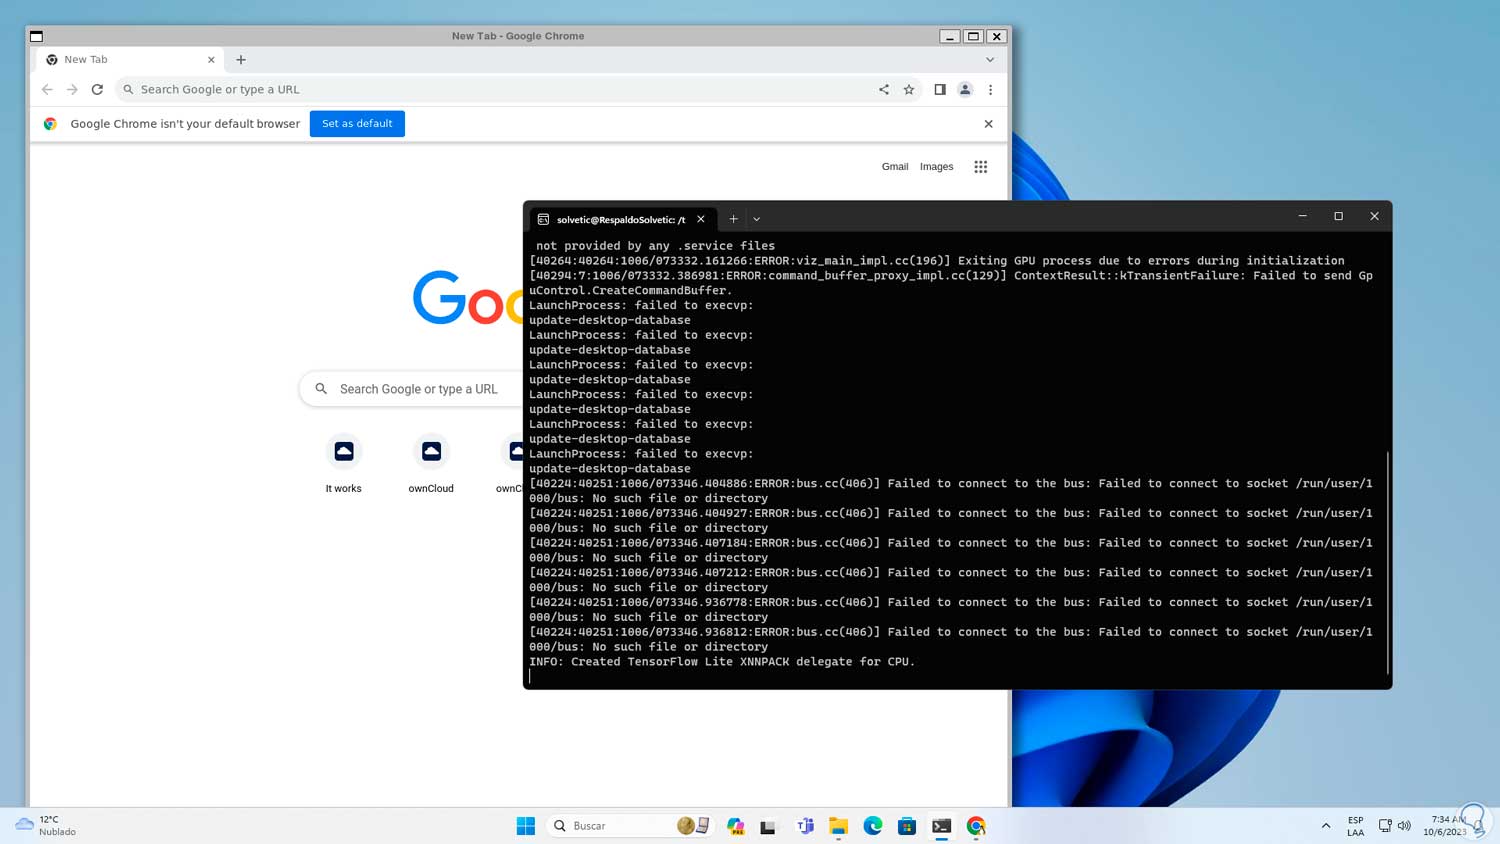Switch to Windows Terminal in the taskbar
Screen dimensions: 1500x844
coord(941,826)
